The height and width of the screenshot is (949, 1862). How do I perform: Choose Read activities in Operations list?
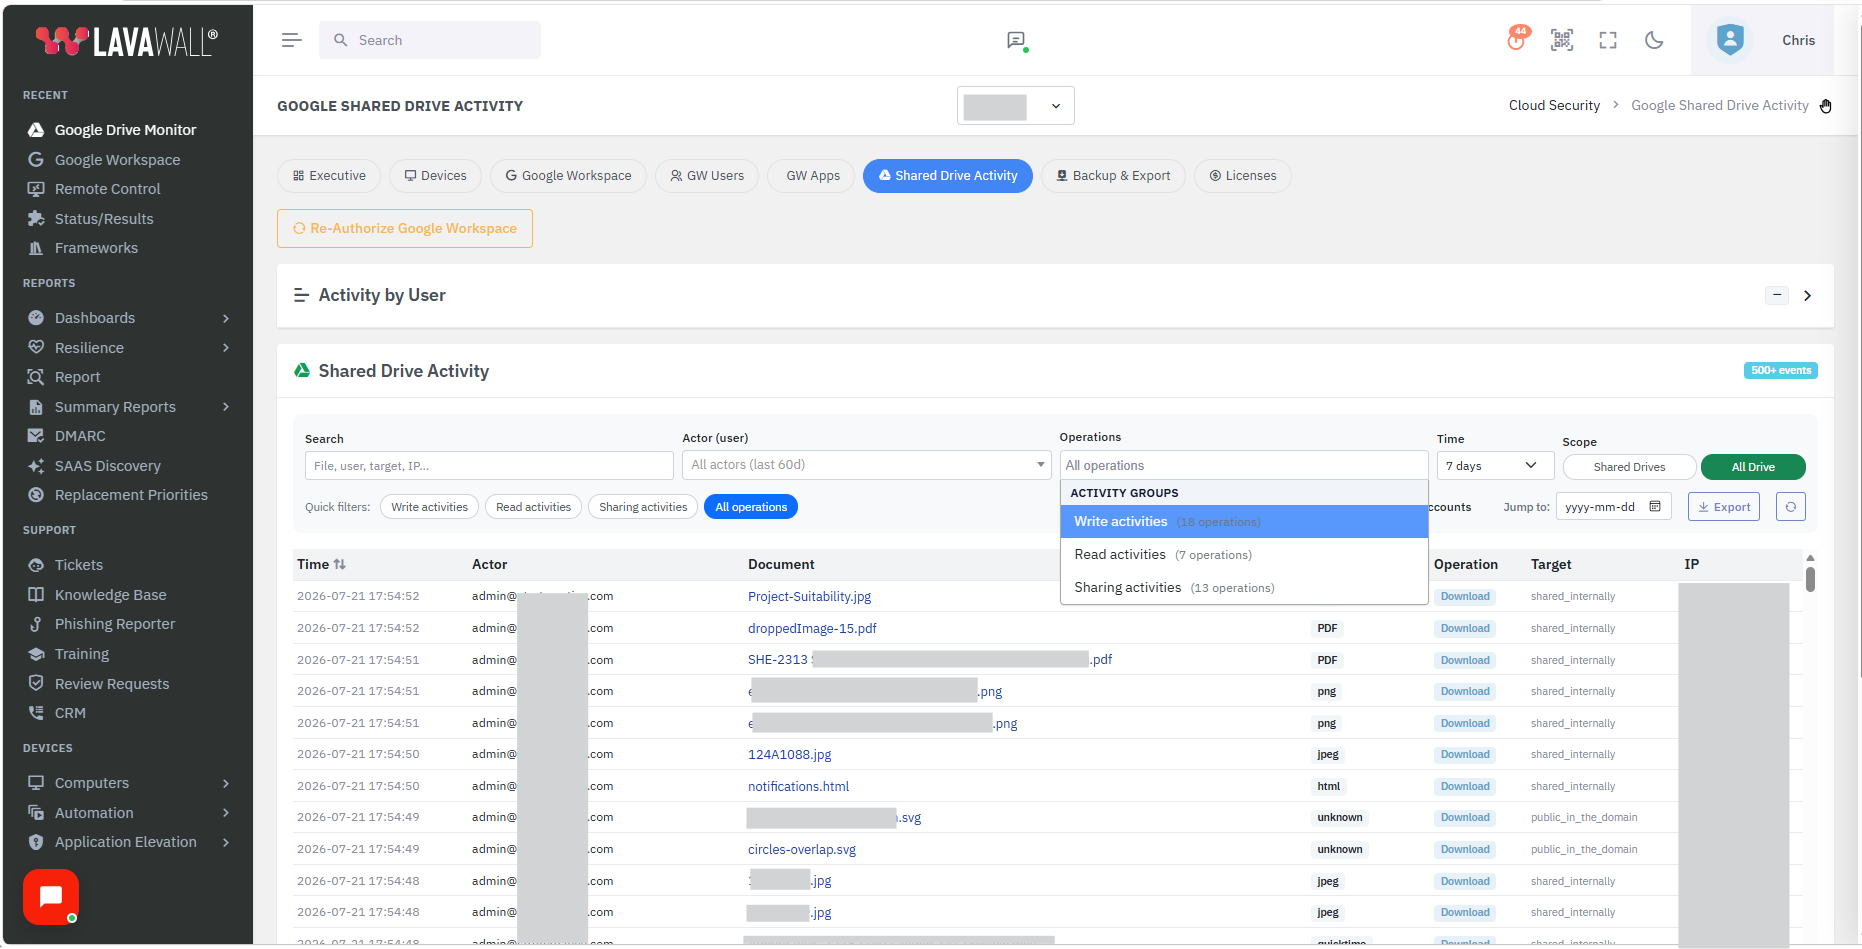pyautogui.click(x=1244, y=555)
